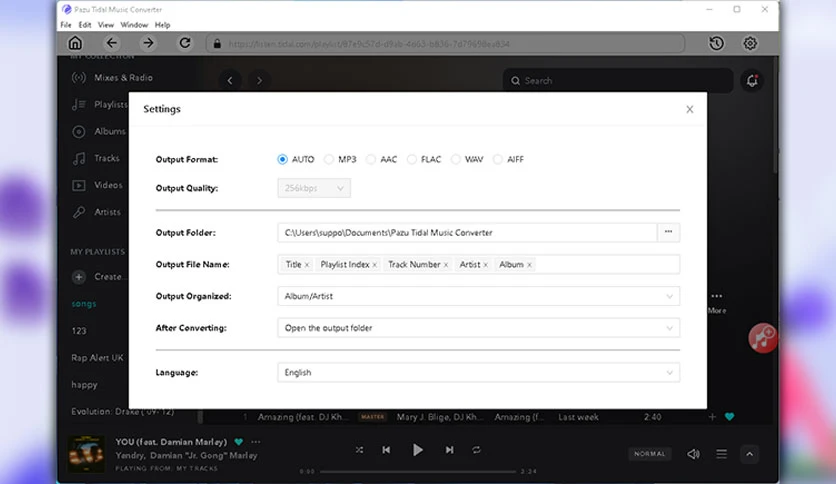This screenshot has height=484, width=836.
Task: Open the Help menu
Action: tap(162, 25)
